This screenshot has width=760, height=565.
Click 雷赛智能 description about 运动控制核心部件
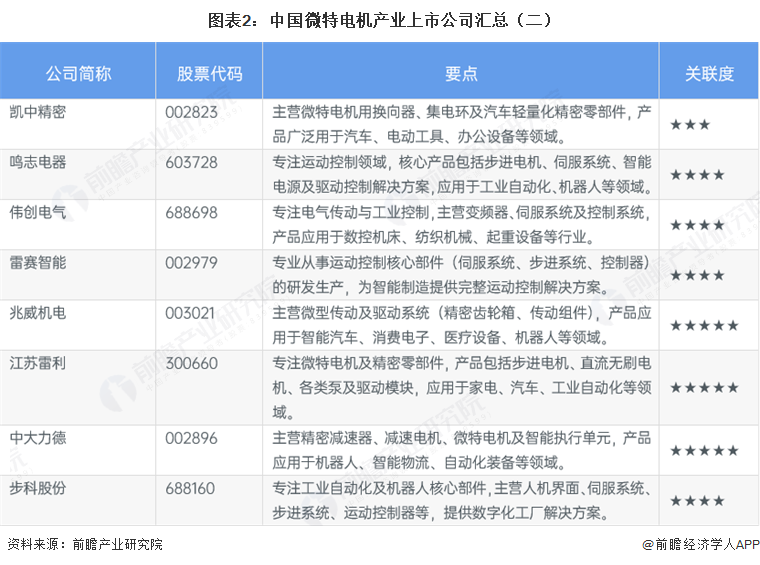(461, 275)
